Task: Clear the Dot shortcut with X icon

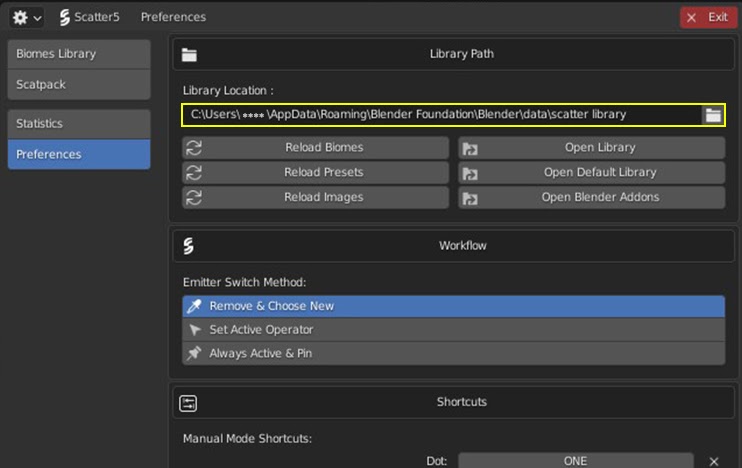Action: [x=714, y=461]
